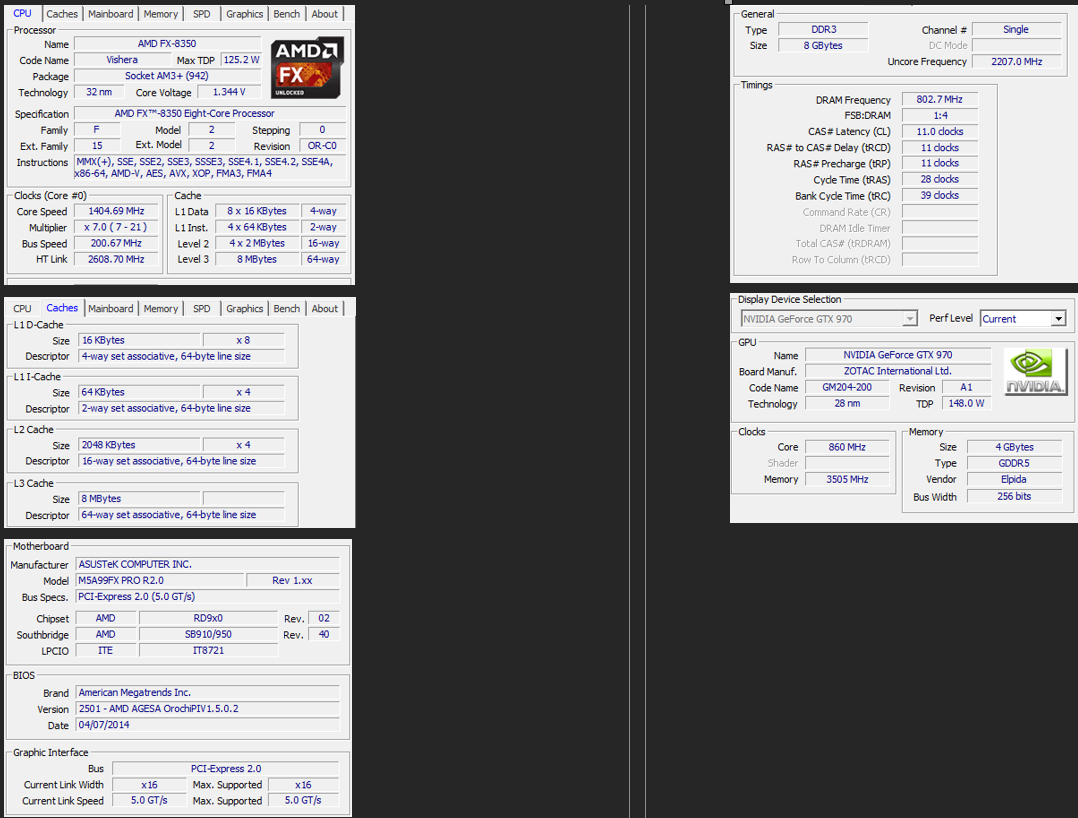The height and width of the screenshot is (818, 1078).
Task: Switch to CPU tab in Caches window
Action: click(x=22, y=309)
